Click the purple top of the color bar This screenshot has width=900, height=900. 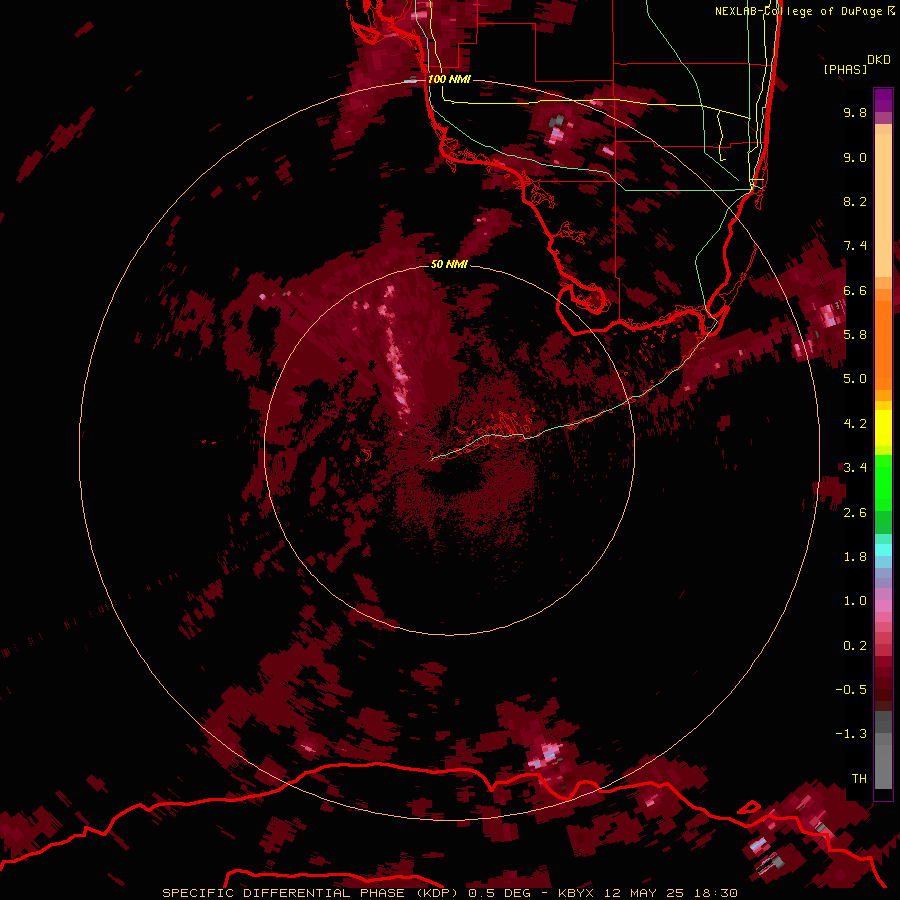pyautogui.click(x=883, y=100)
